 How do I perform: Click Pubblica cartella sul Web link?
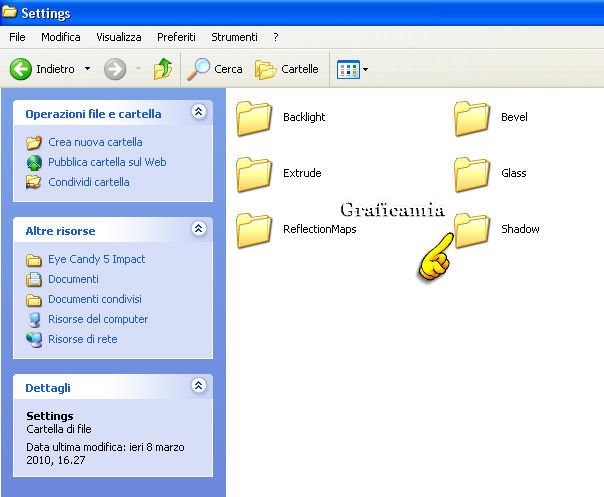[x=107, y=162]
